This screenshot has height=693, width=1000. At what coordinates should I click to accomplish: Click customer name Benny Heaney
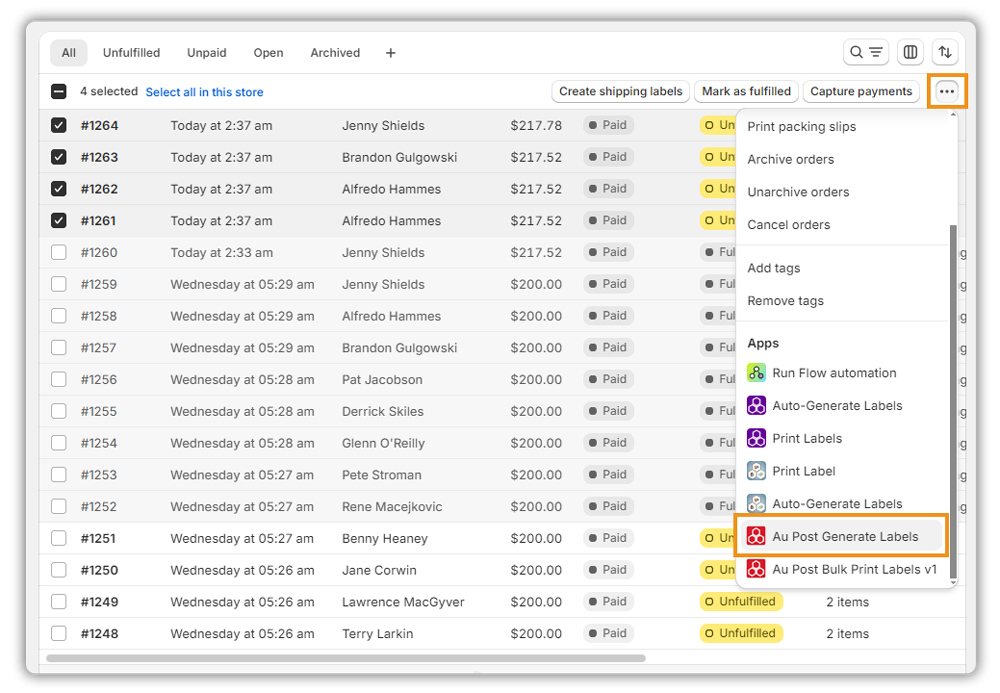pyautogui.click(x=385, y=539)
